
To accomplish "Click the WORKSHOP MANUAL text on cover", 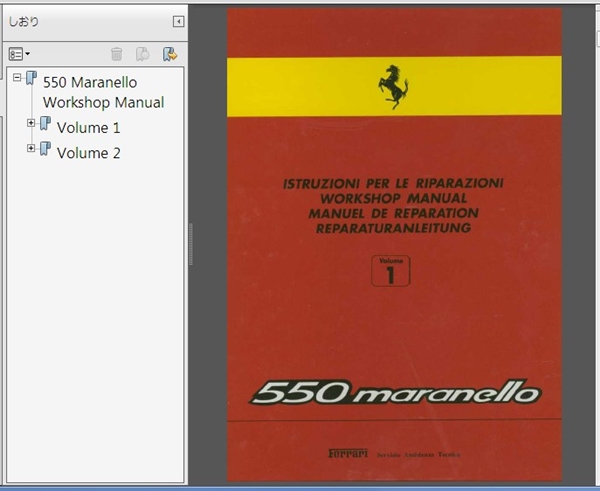I will (394, 199).
